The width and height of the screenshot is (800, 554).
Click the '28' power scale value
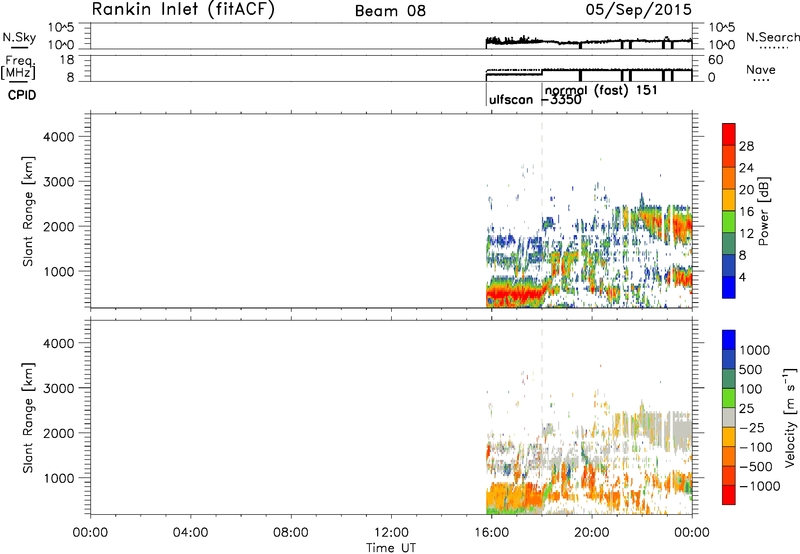tap(746, 146)
